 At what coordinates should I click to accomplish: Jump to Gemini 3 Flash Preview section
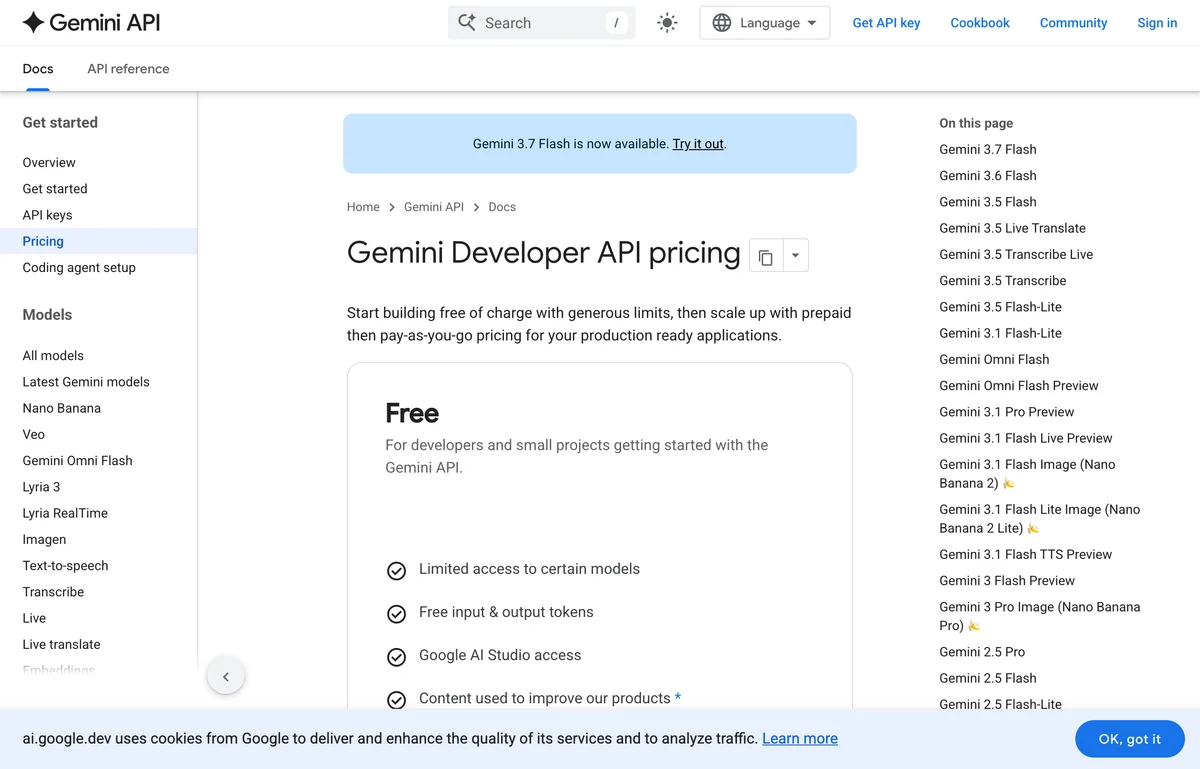(1007, 580)
